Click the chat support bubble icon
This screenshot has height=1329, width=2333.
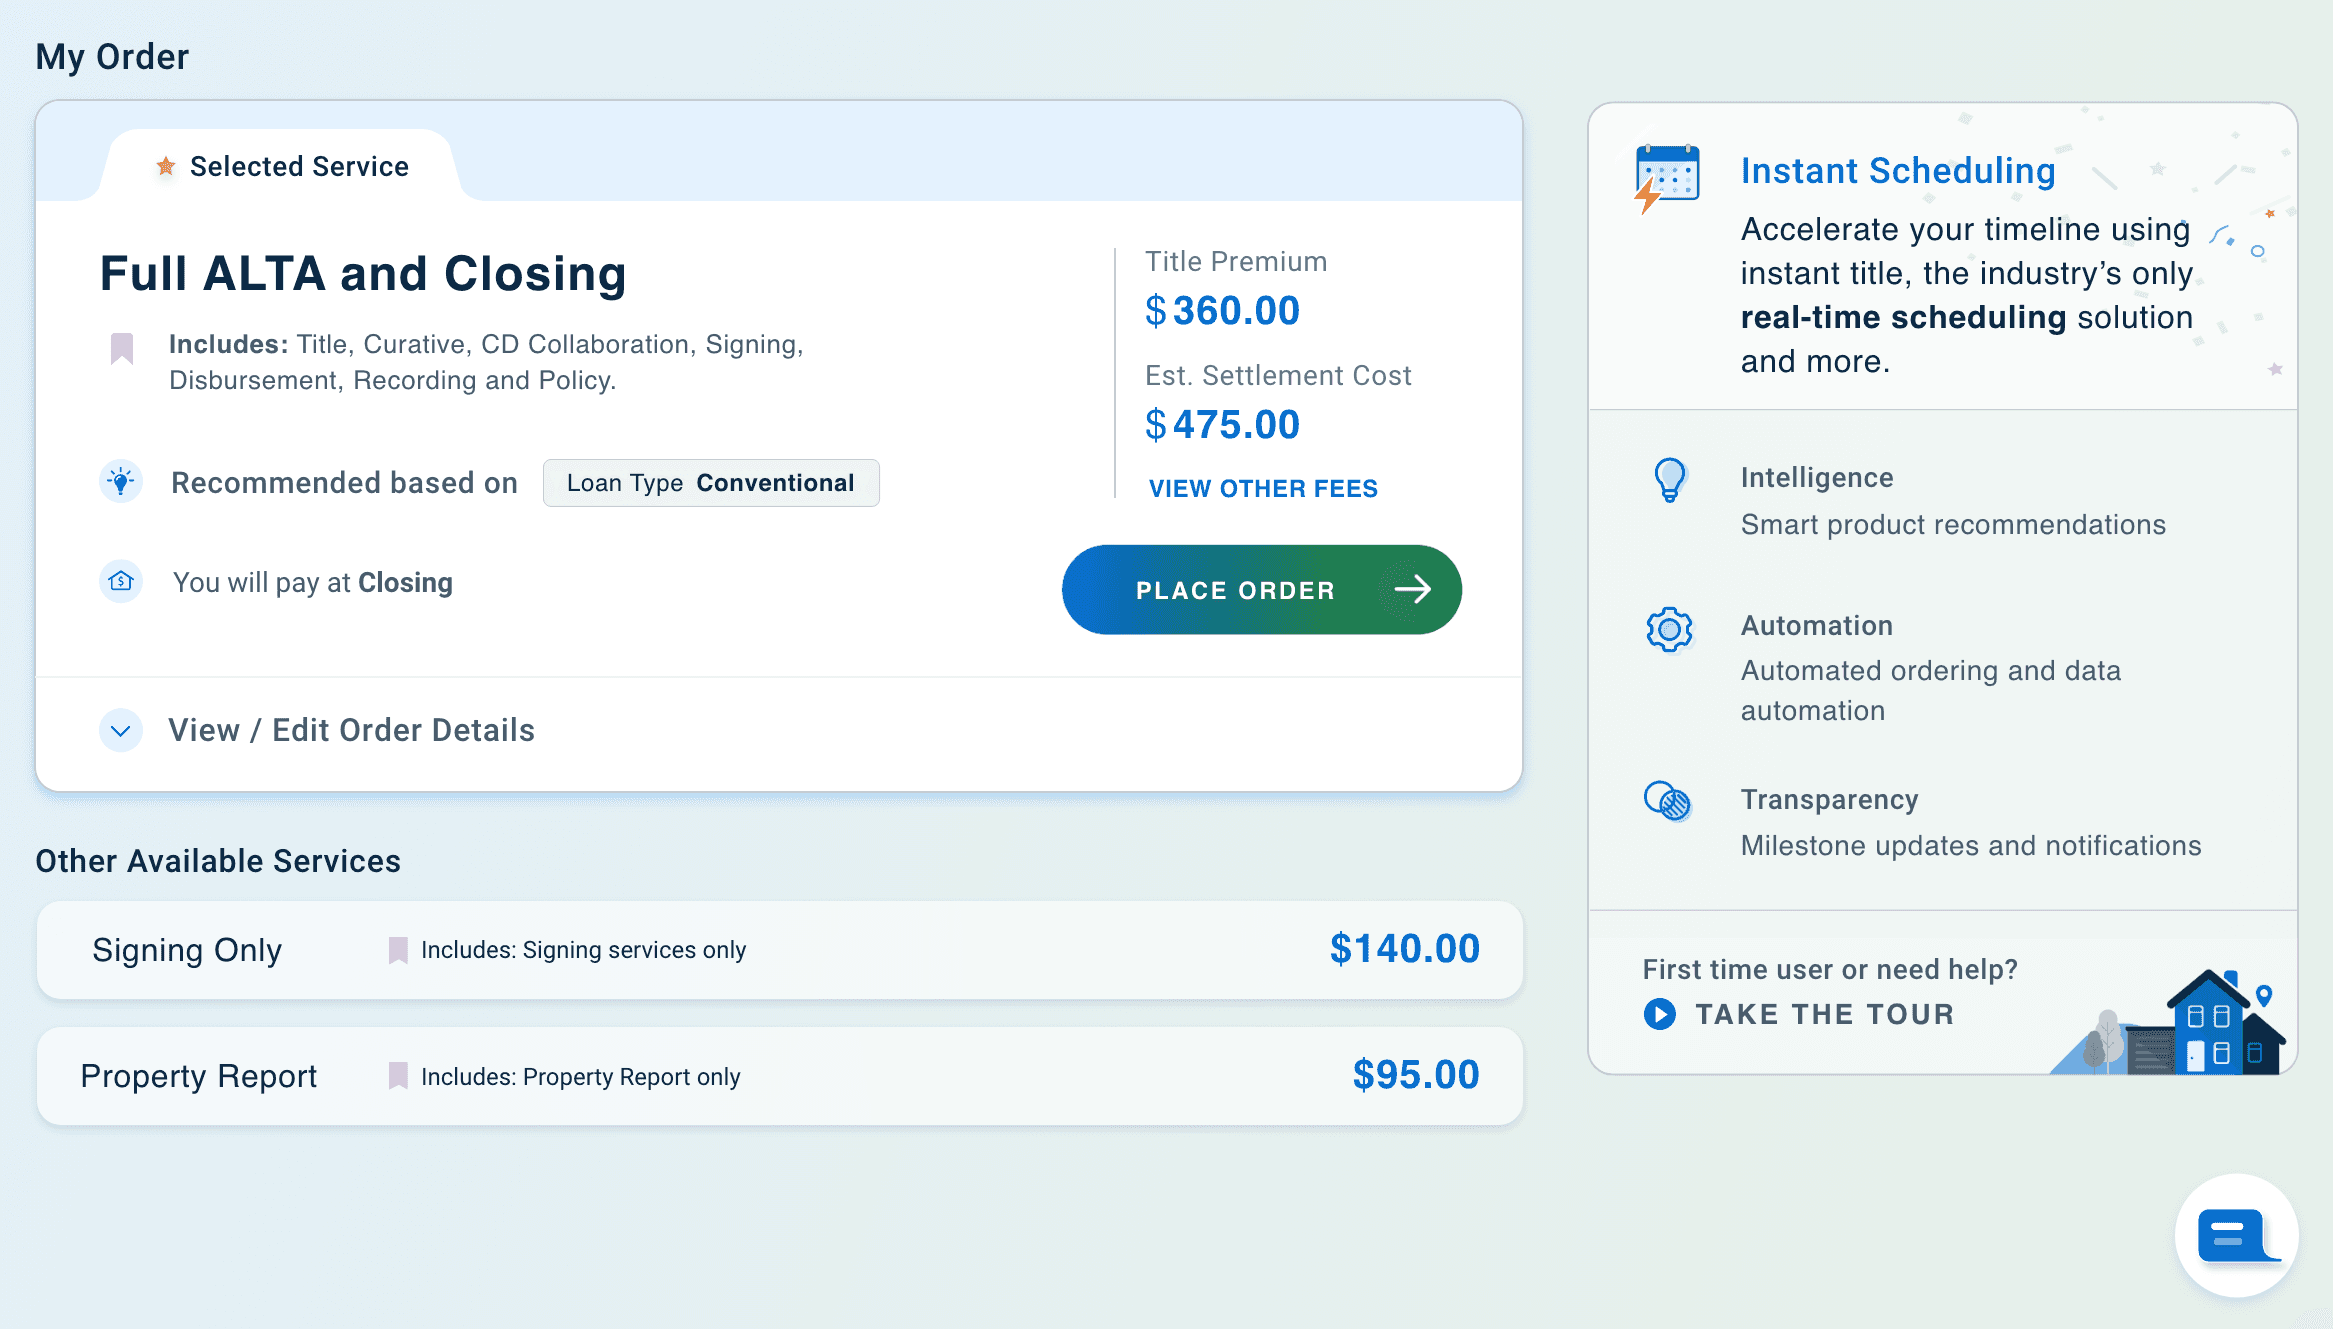point(2236,1236)
